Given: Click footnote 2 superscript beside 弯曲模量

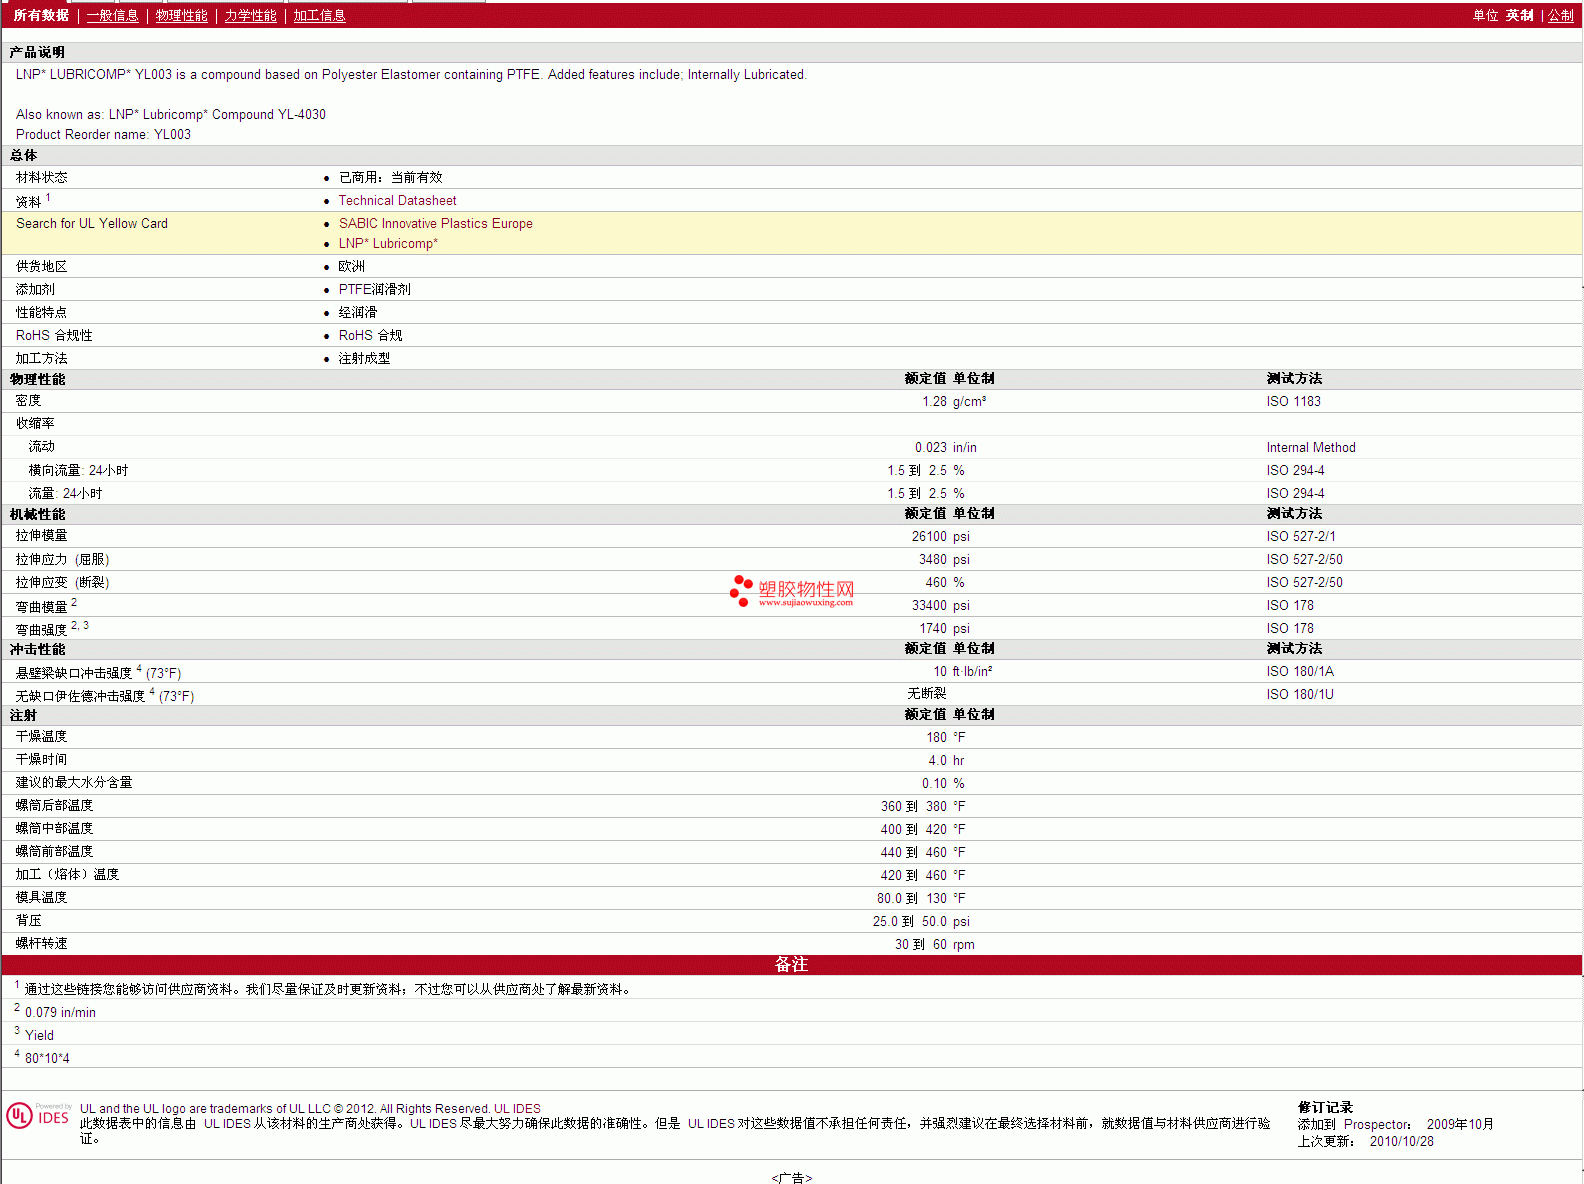Looking at the screenshot, I should tap(74, 602).
